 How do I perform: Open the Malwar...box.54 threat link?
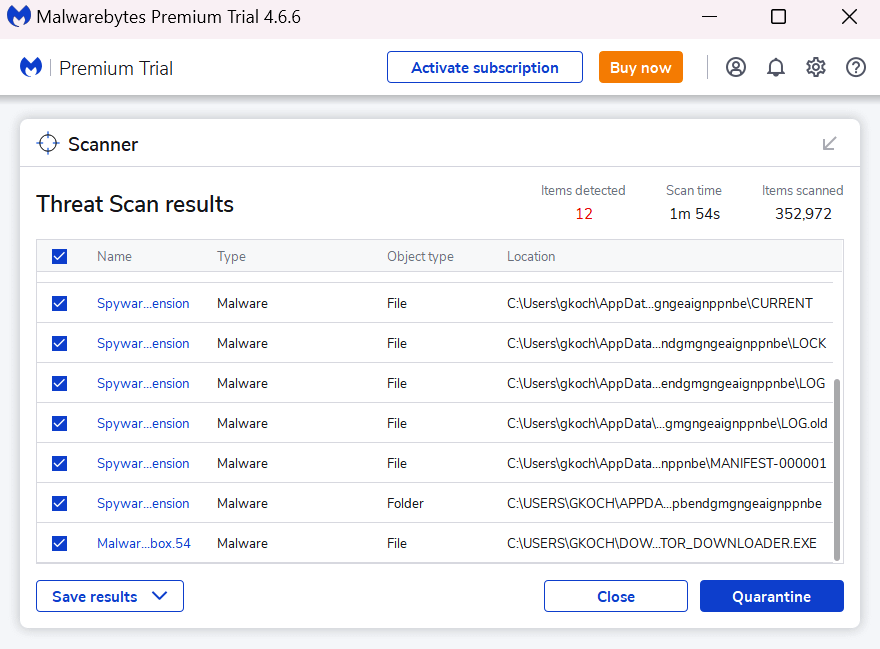tap(144, 543)
